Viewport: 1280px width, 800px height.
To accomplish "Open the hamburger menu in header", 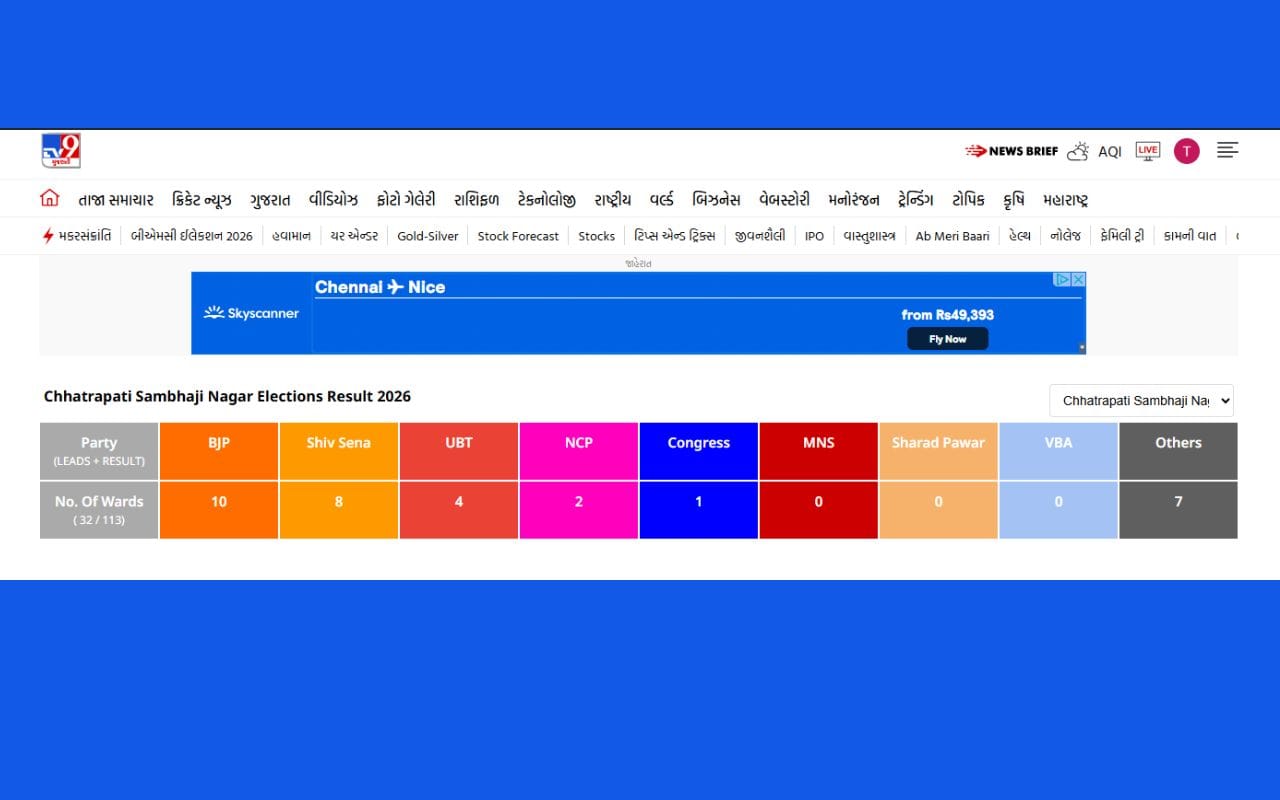I will [x=1227, y=150].
